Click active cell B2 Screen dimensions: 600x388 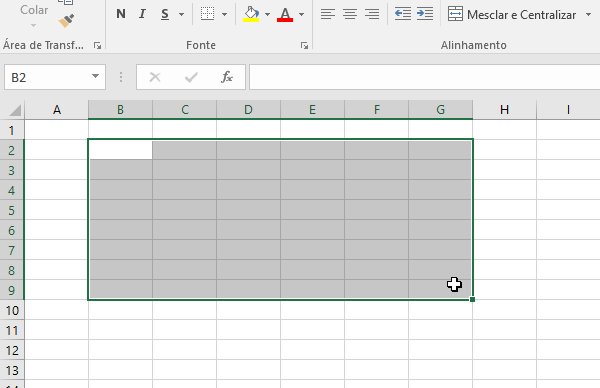(120, 150)
